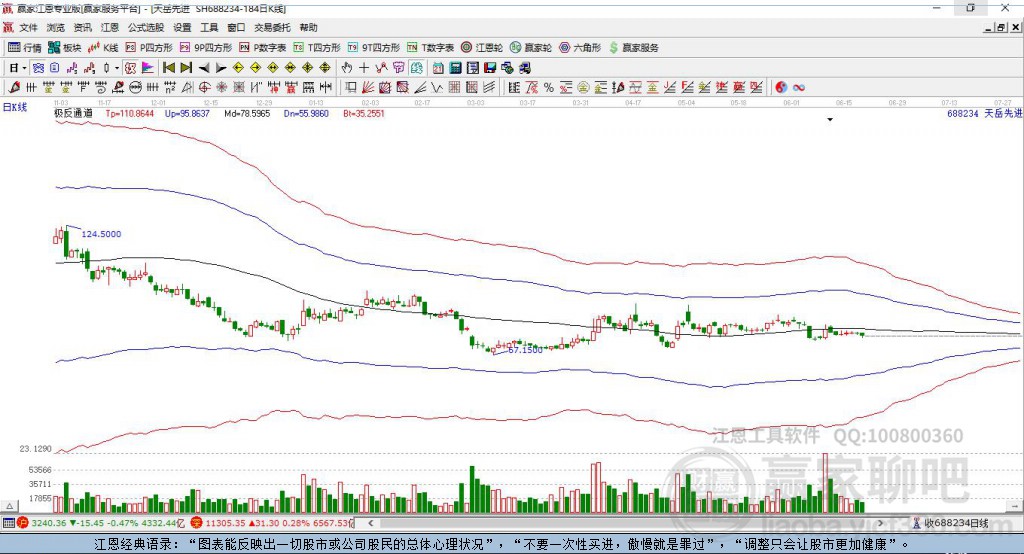Select the spiral drawing tool

pyautogui.click(x=101, y=88)
